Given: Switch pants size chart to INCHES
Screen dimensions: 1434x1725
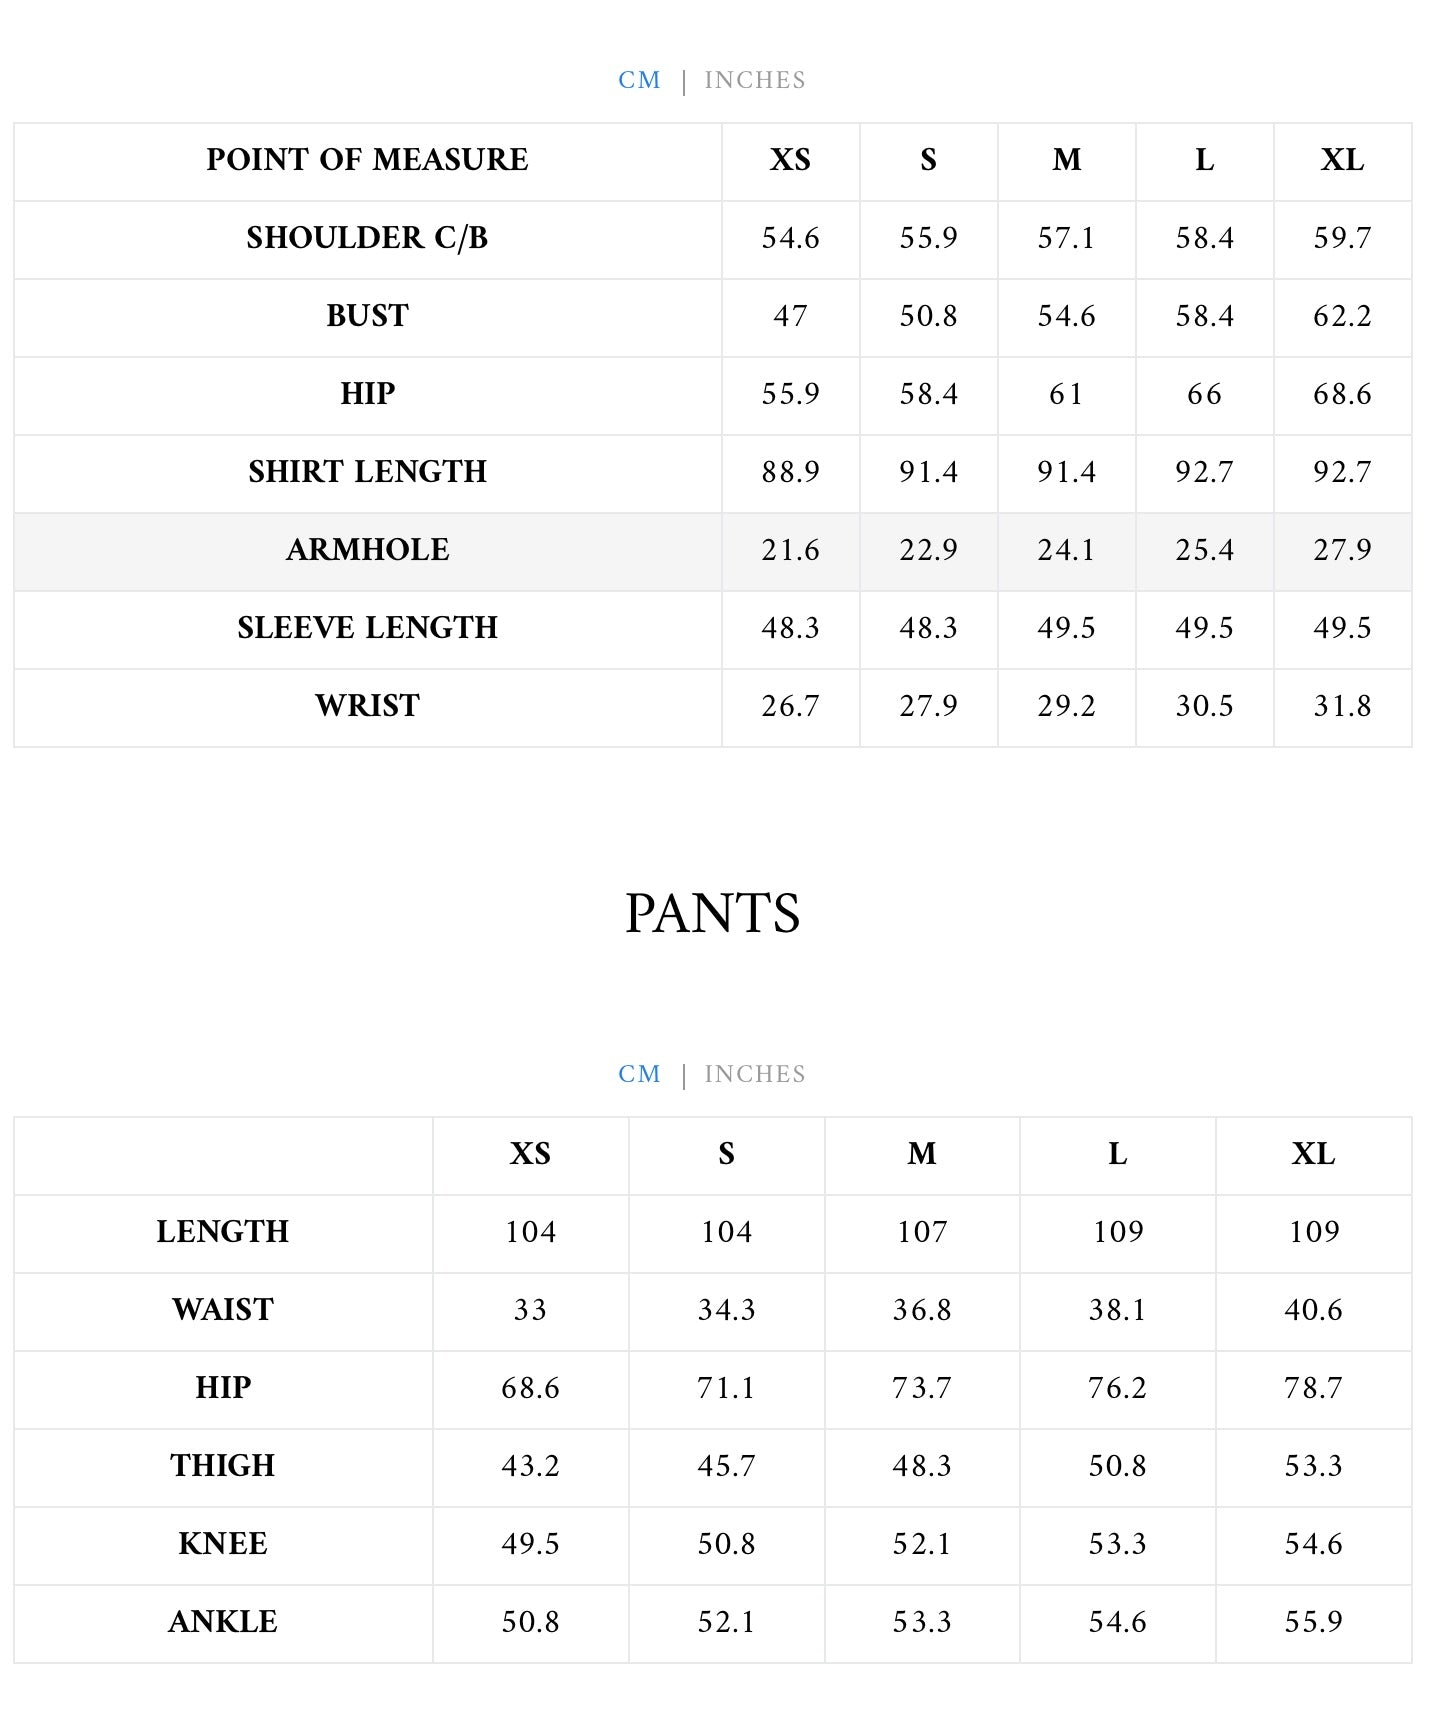Looking at the screenshot, I should (755, 1074).
